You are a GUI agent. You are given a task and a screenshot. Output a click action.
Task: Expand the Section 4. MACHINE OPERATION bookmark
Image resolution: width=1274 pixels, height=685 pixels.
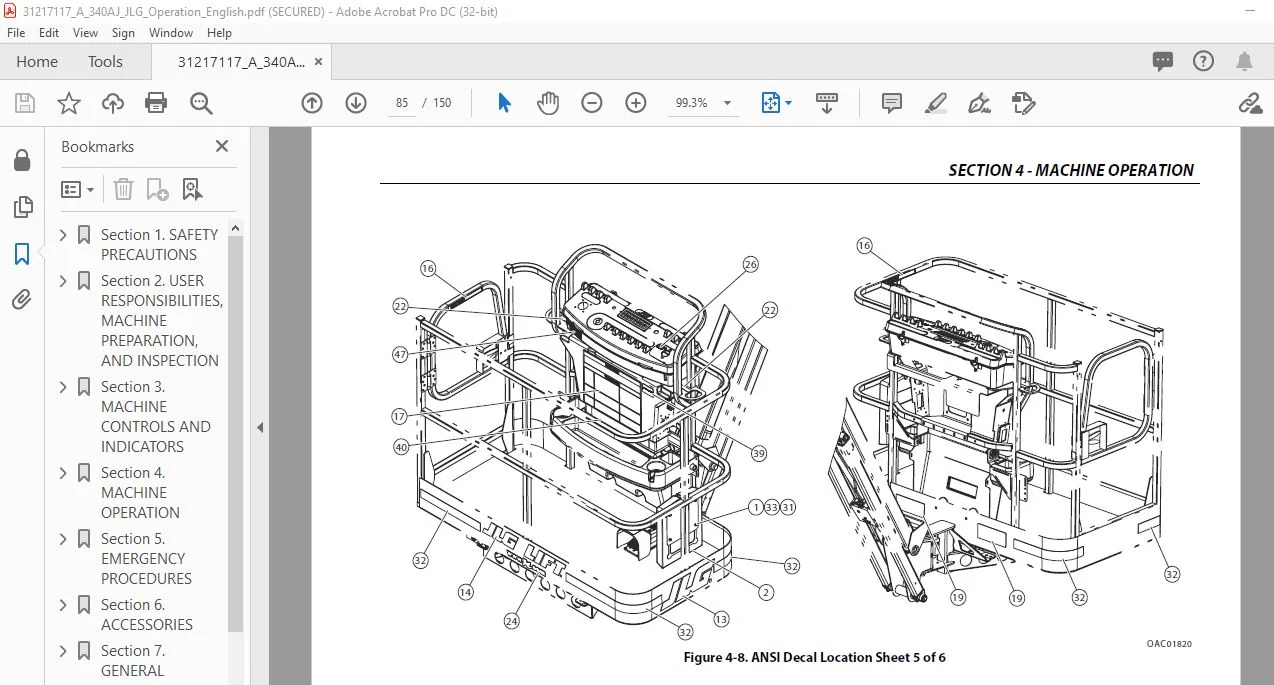pyautogui.click(x=64, y=473)
